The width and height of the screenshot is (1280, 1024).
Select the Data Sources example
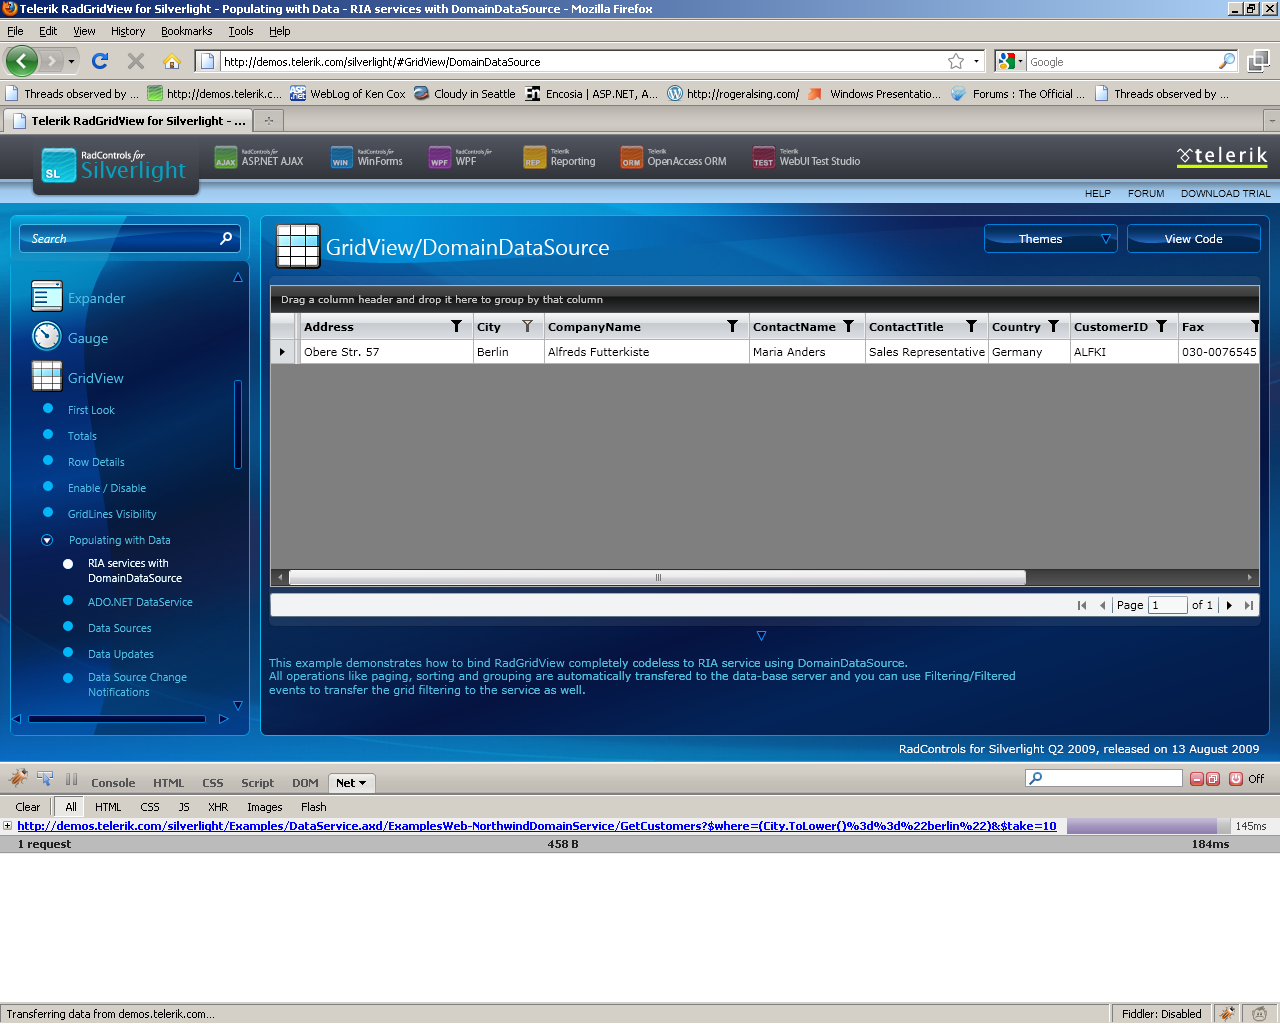120,628
